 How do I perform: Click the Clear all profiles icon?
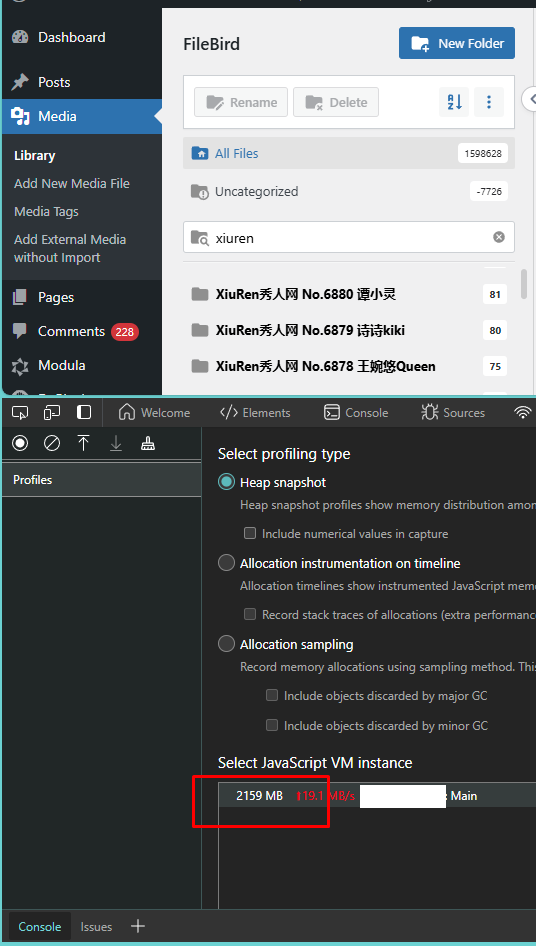coord(52,444)
